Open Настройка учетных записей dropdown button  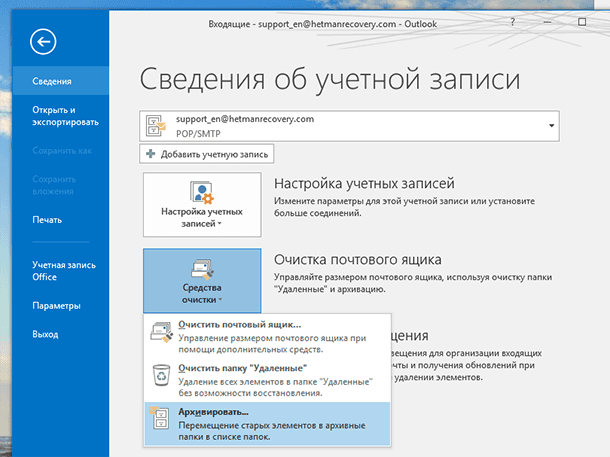click(x=202, y=205)
